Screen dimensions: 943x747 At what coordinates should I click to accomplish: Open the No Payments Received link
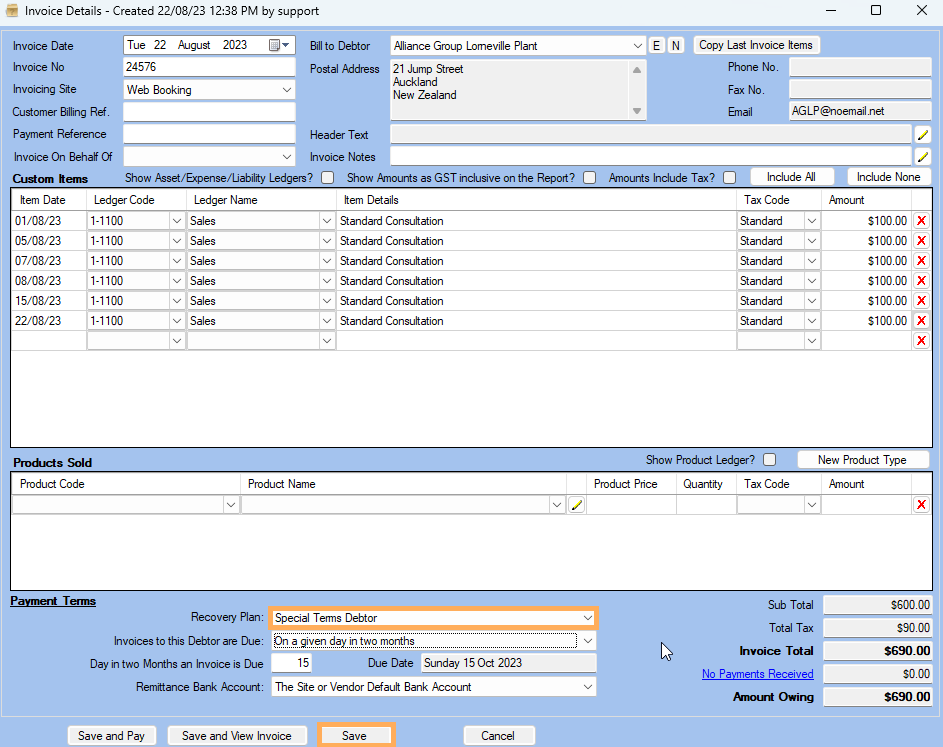pos(757,674)
